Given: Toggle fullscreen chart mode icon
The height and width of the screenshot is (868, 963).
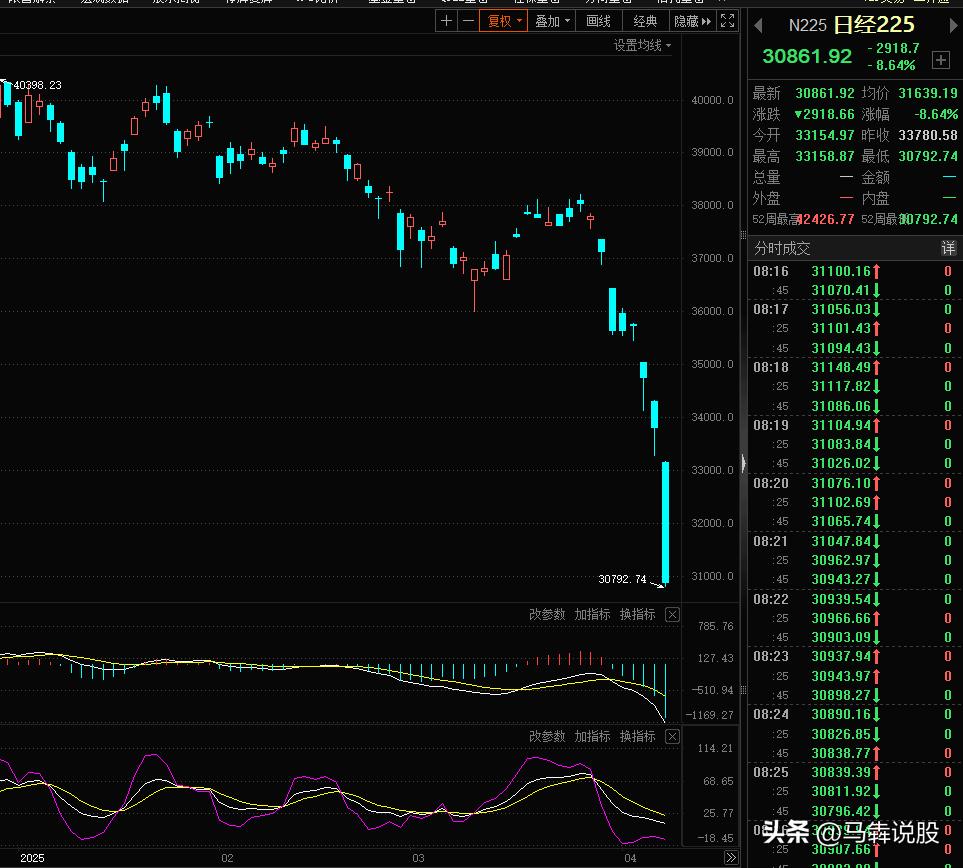Looking at the screenshot, I should point(727,22).
